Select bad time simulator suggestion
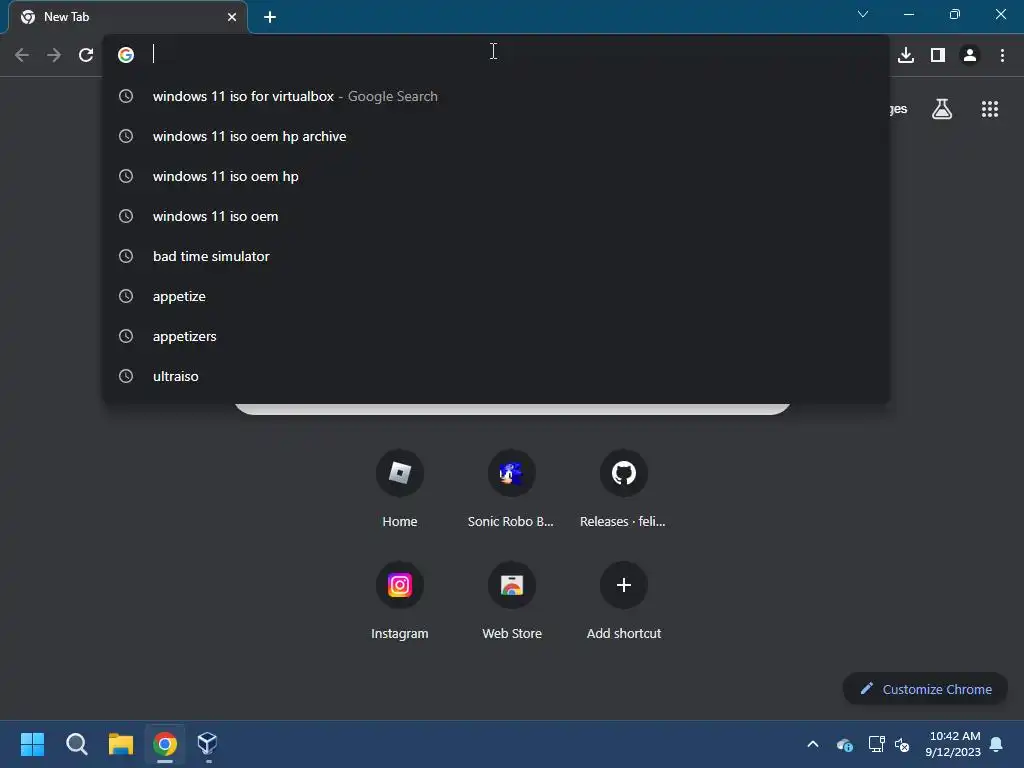Viewport: 1024px width, 768px height. [496, 256]
